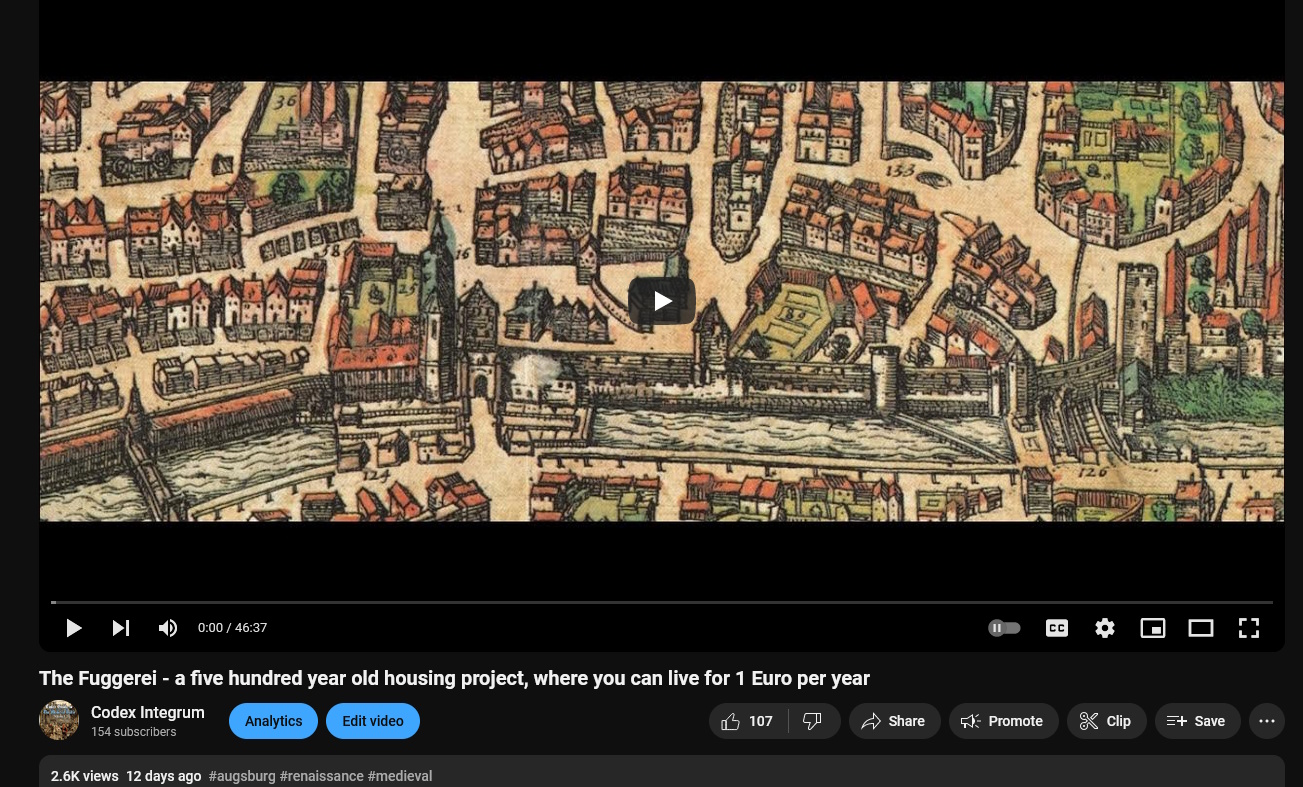Open the Save to playlist menu
The width and height of the screenshot is (1303, 787).
pyautogui.click(x=1197, y=721)
